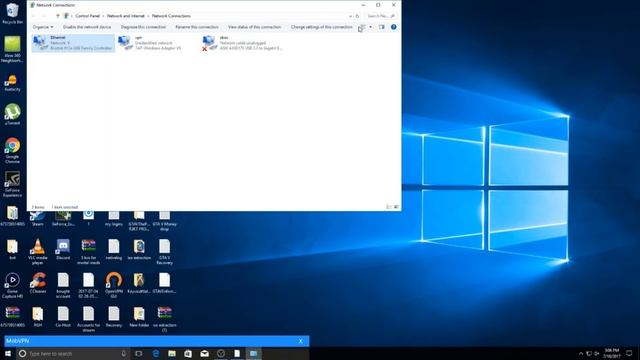The width and height of the screenshot is (640, 360).
Task: Click the Network Connections breadcrumb
Action: [171, 16]
